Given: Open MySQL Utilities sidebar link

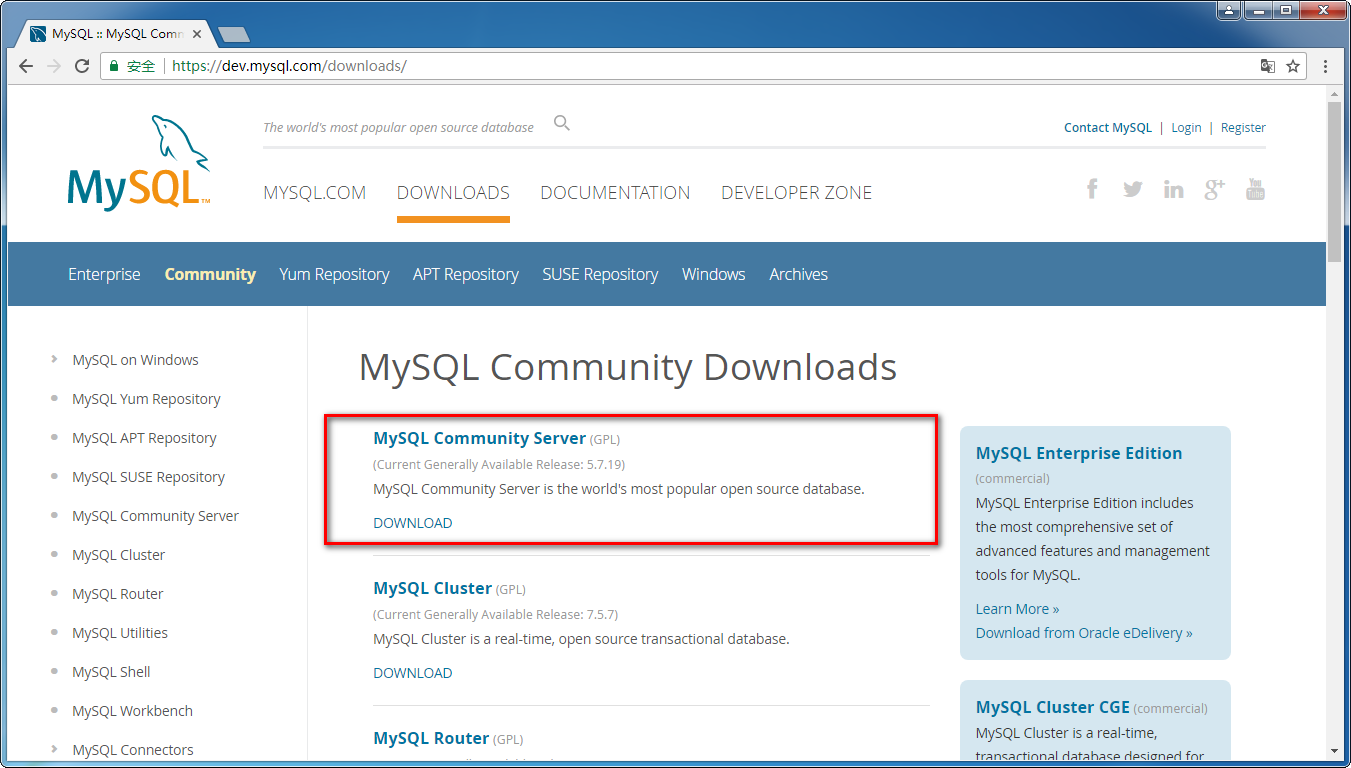Looking at the screenshot, I should click(120, 633).
